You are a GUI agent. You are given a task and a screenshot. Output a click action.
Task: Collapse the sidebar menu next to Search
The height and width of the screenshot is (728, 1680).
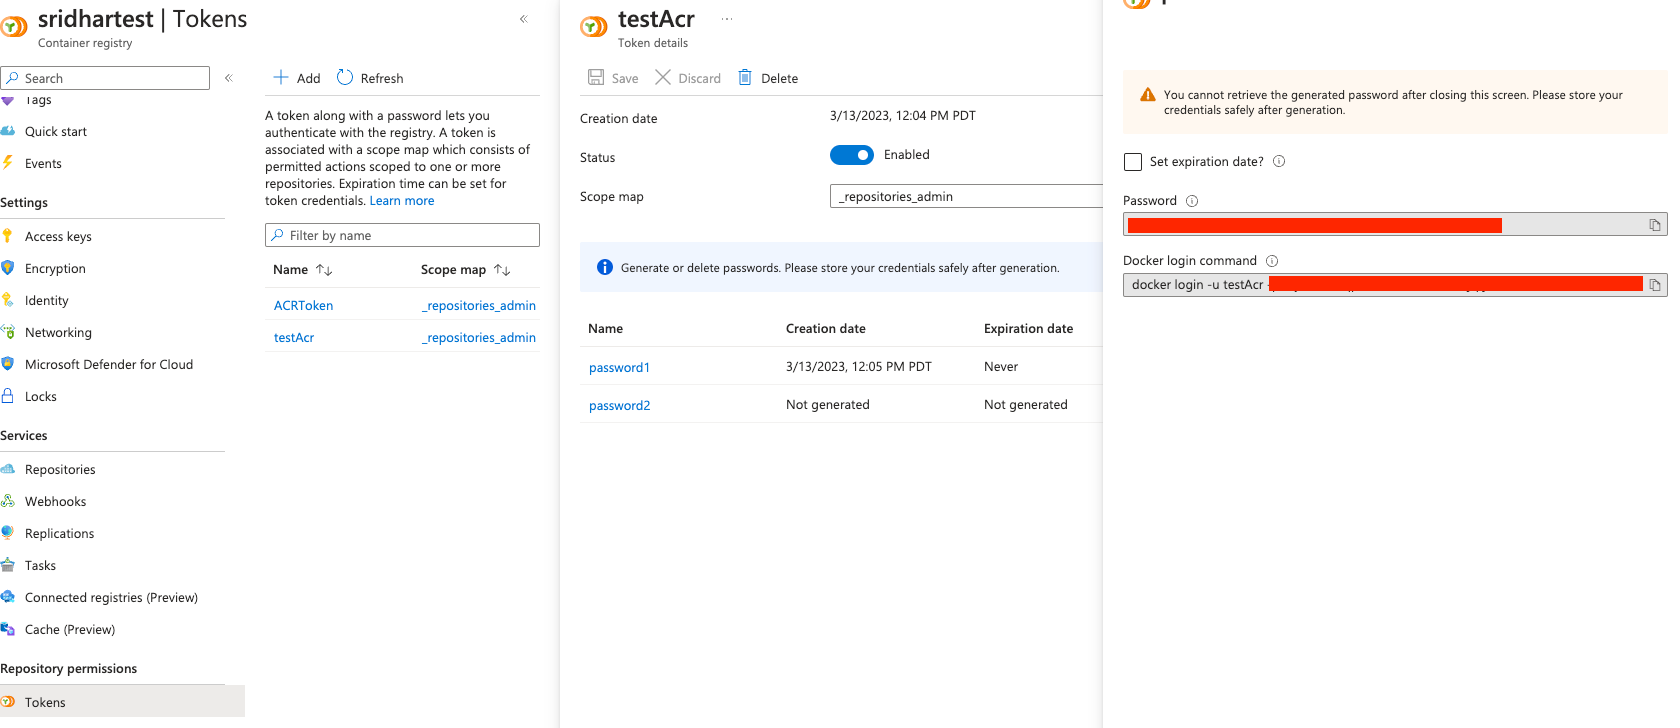(229, 78)
